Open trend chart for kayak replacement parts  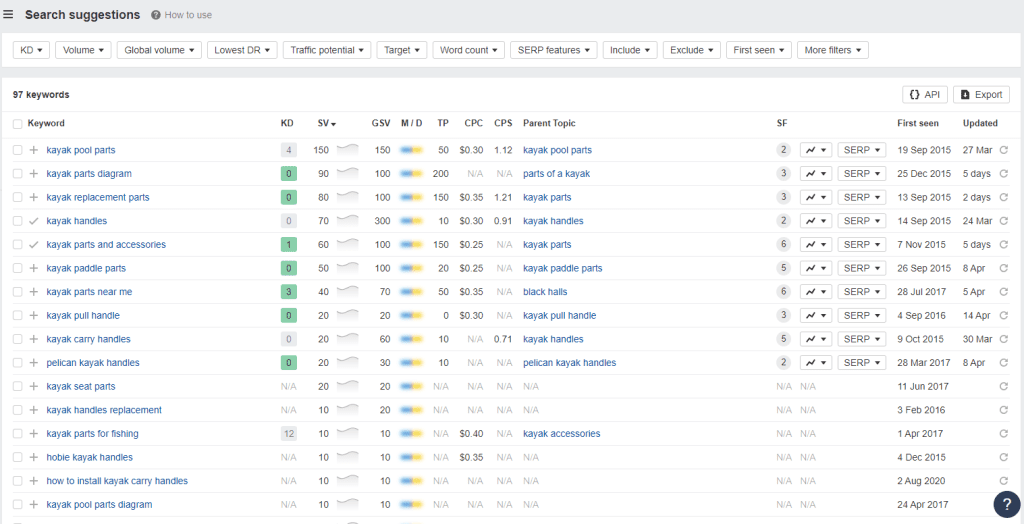click(816, 197)
